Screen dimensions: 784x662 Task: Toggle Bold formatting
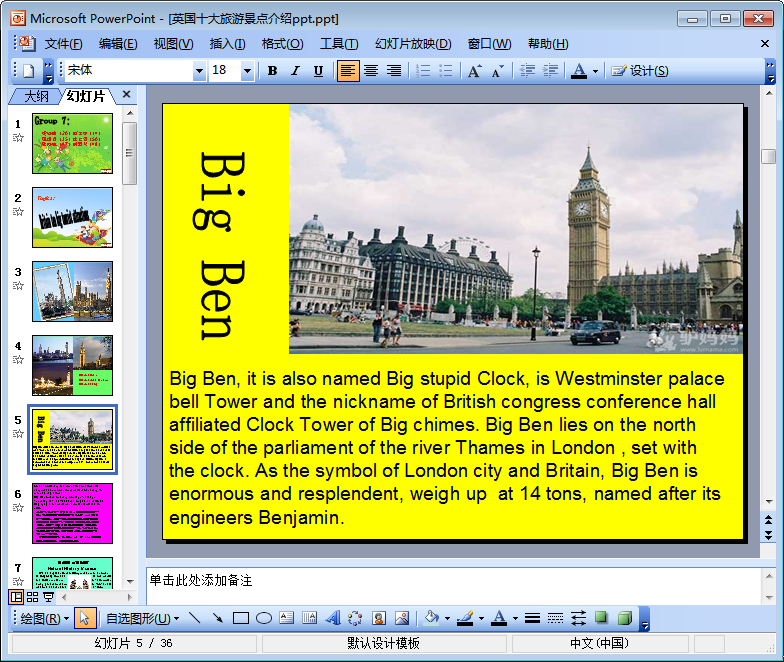coord(272,71)
